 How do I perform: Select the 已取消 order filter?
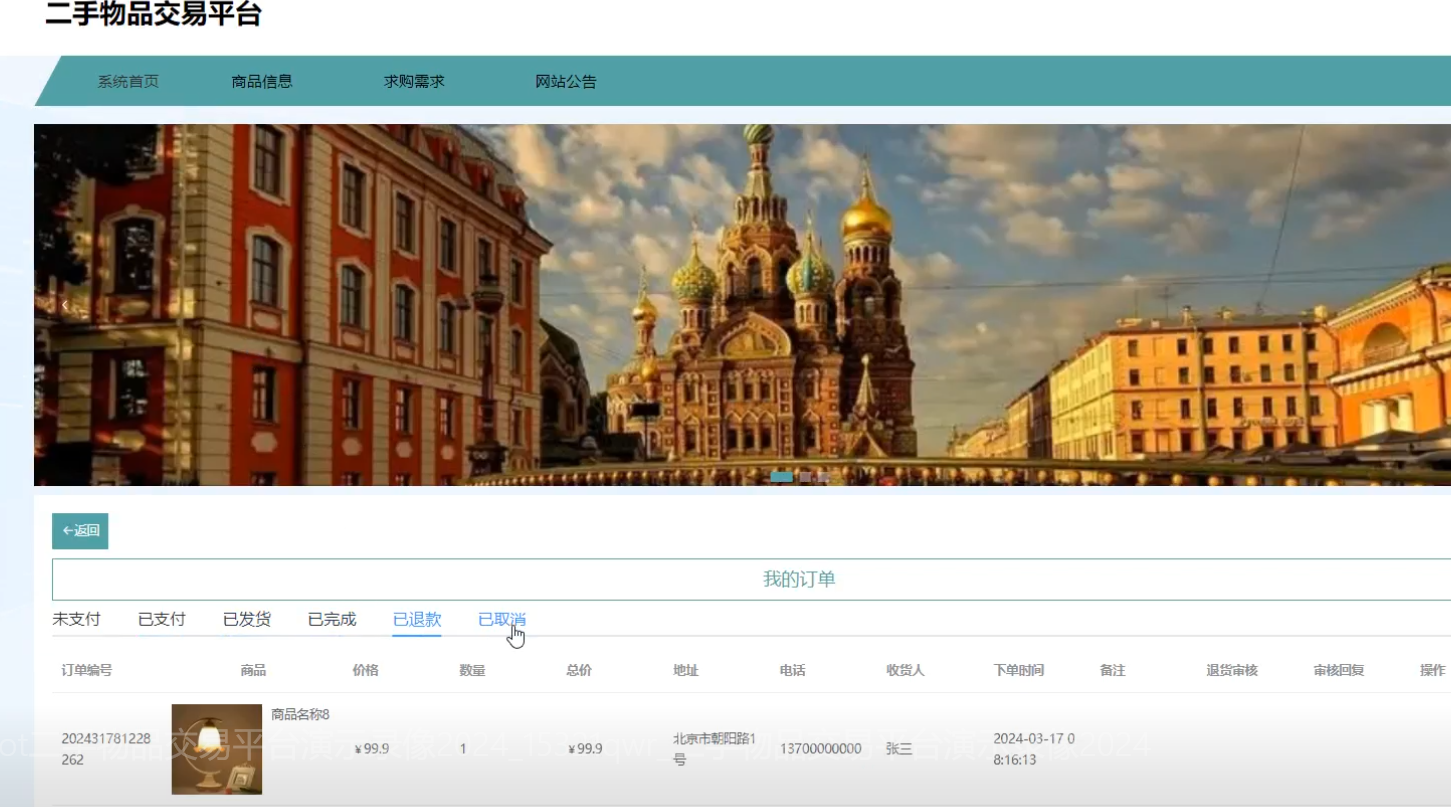[502, 619]
